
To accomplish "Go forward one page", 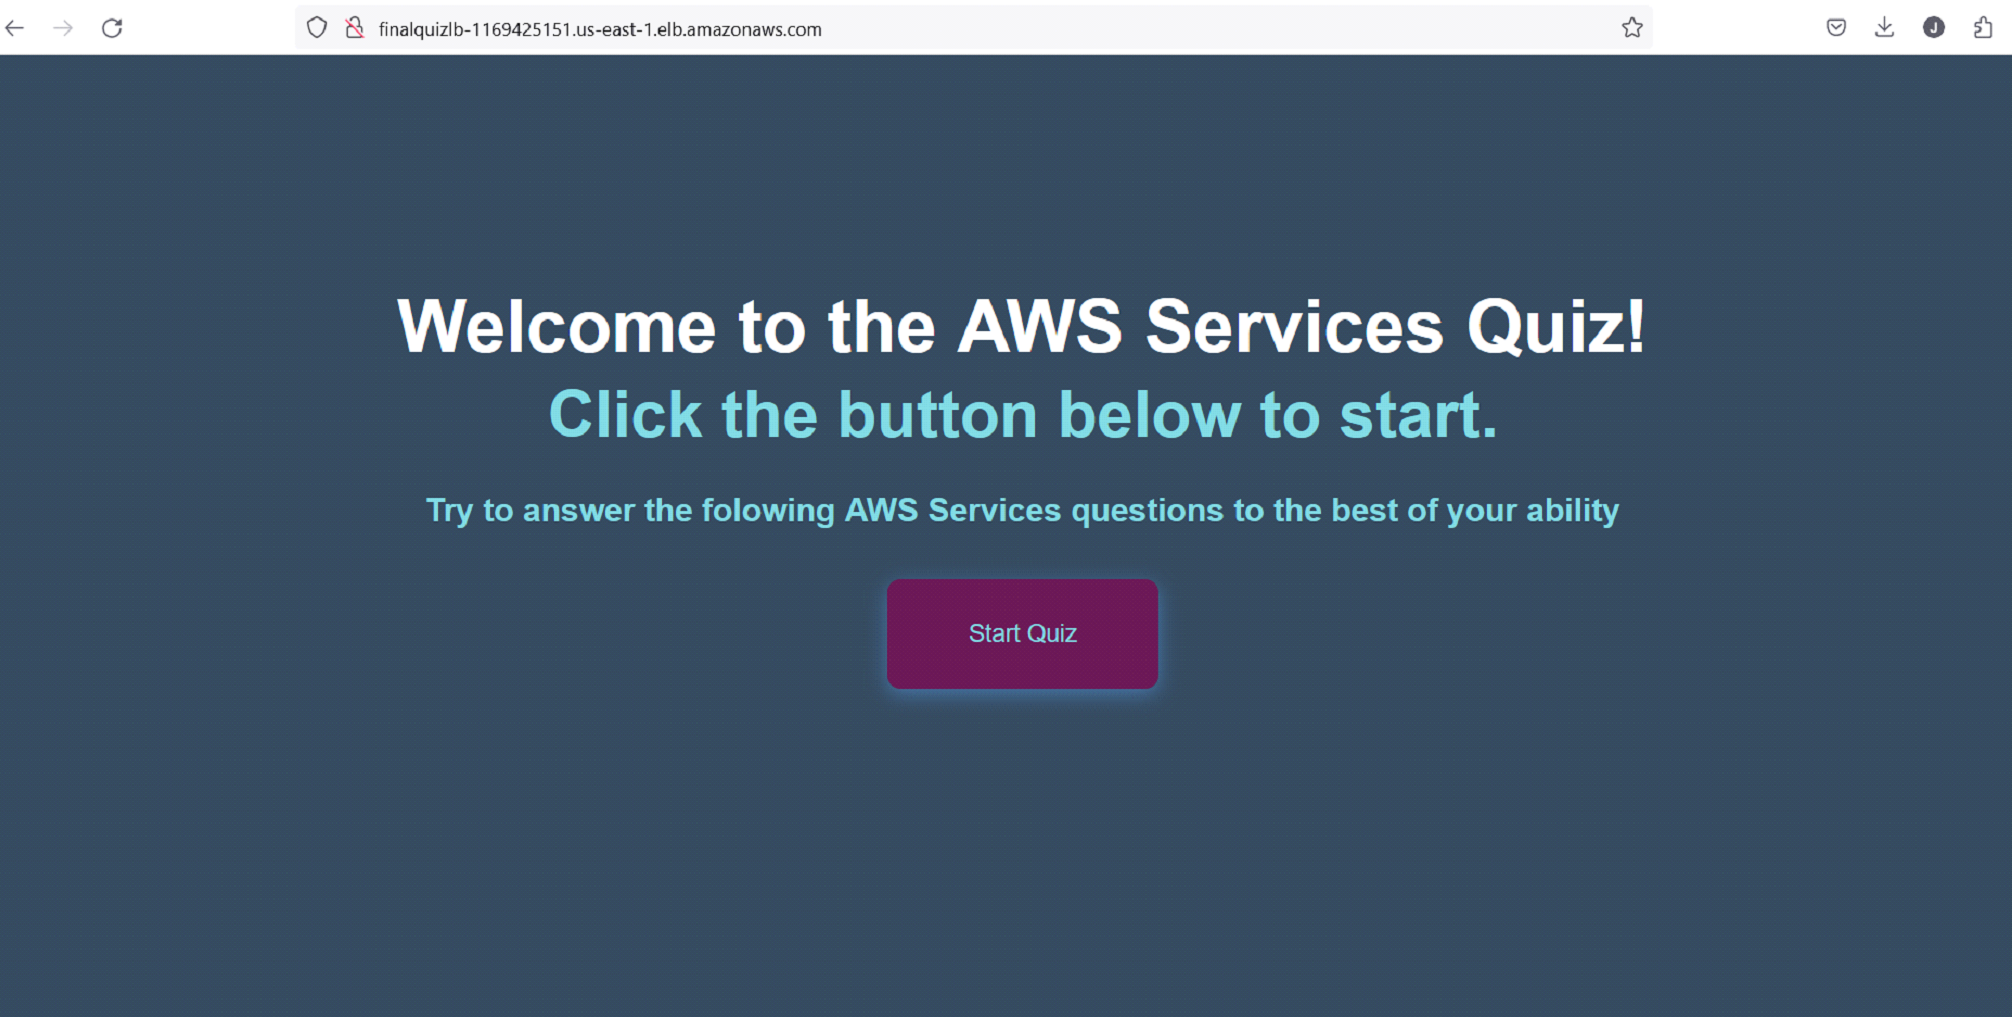I will point(63,28).
